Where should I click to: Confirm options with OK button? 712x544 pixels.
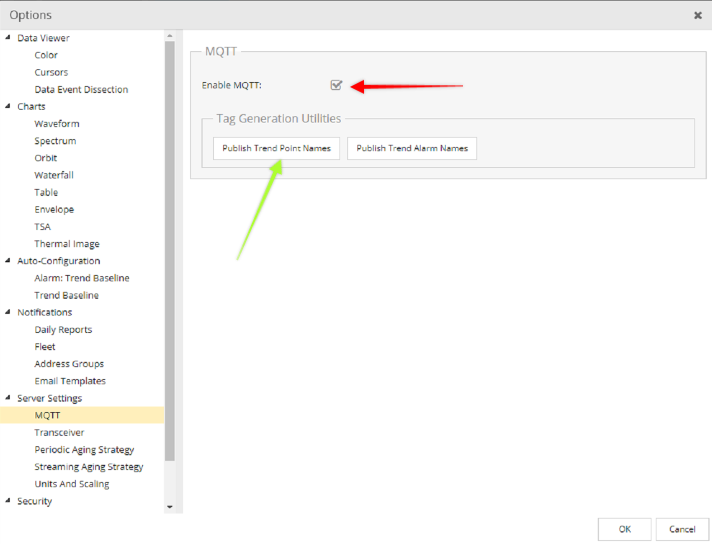(x=624, y=529)
